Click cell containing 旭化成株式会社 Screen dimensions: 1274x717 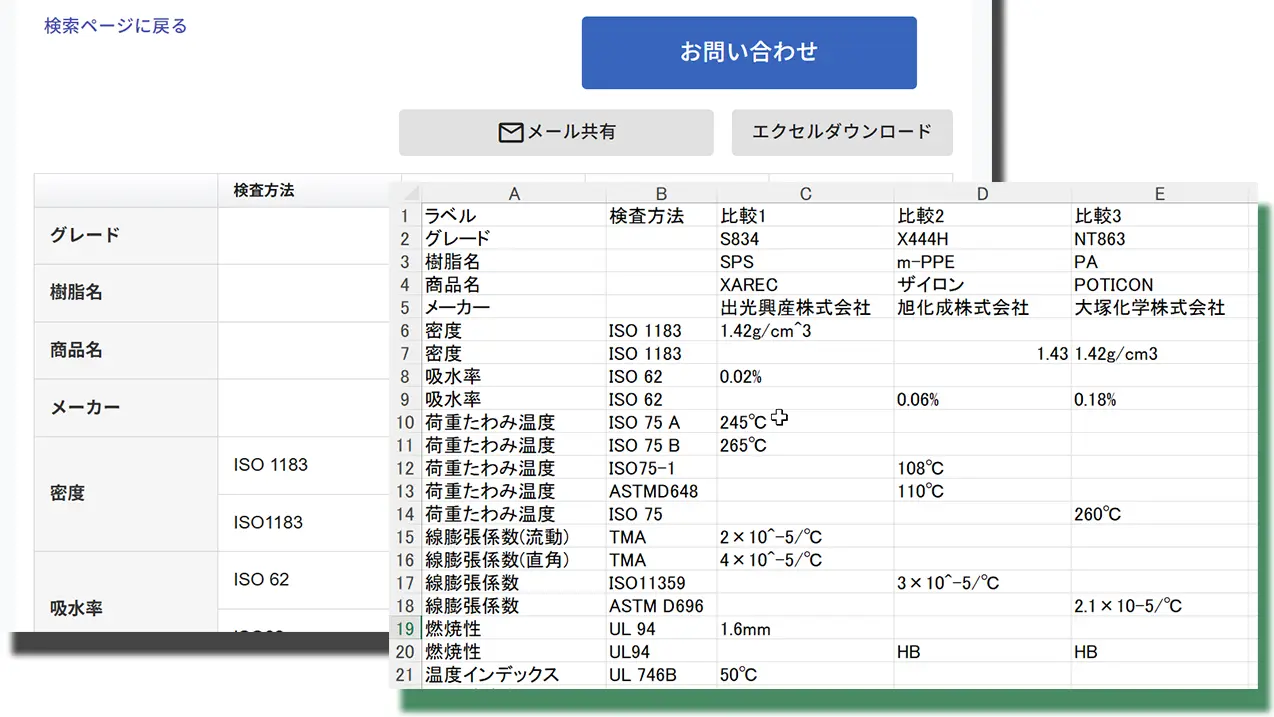pos(982,308)
